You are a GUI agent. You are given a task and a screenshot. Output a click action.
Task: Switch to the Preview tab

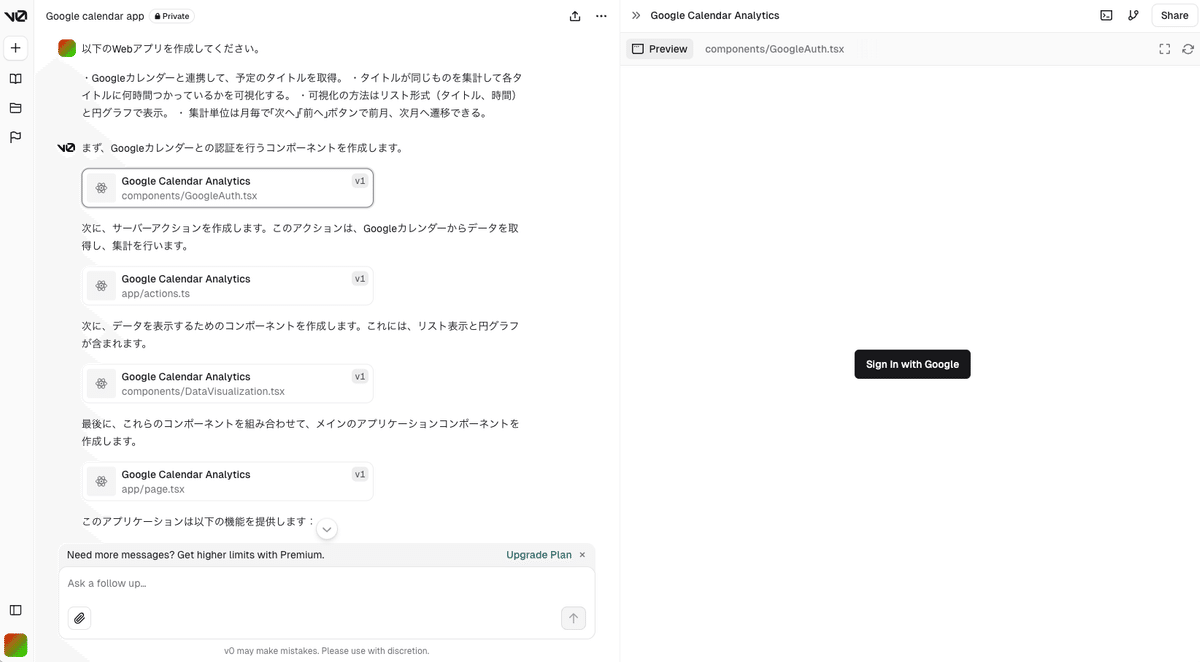click(x=660, y=49)
